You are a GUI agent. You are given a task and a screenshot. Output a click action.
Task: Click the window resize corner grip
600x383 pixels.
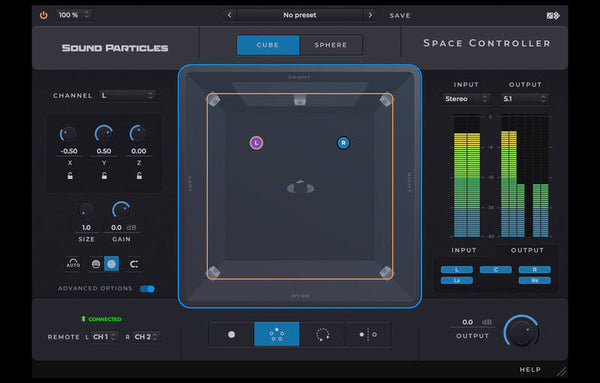[x=562, y=371]
